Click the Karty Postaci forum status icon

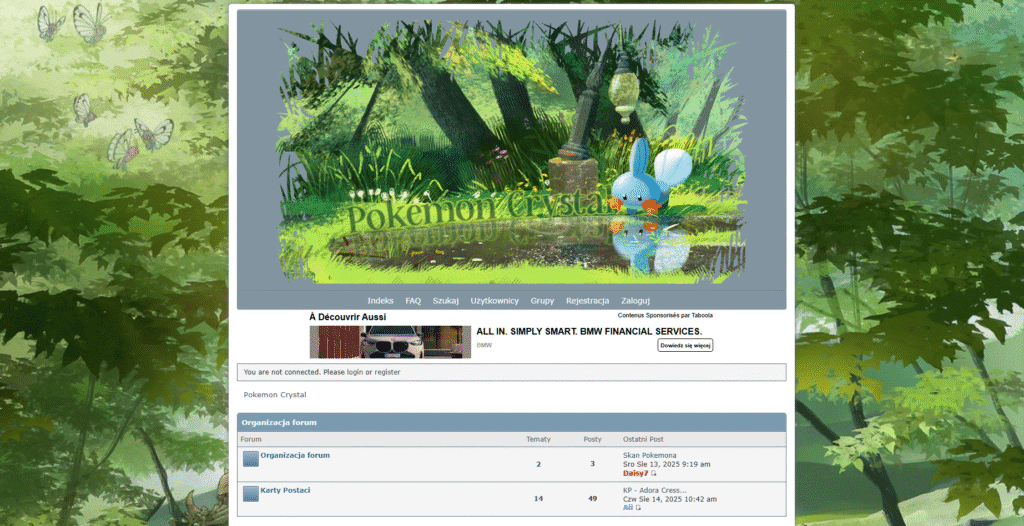click(x=251, y=494)
